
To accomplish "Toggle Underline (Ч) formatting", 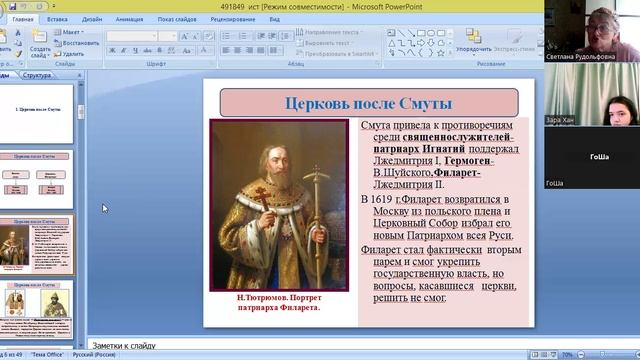I will point(136,50).
